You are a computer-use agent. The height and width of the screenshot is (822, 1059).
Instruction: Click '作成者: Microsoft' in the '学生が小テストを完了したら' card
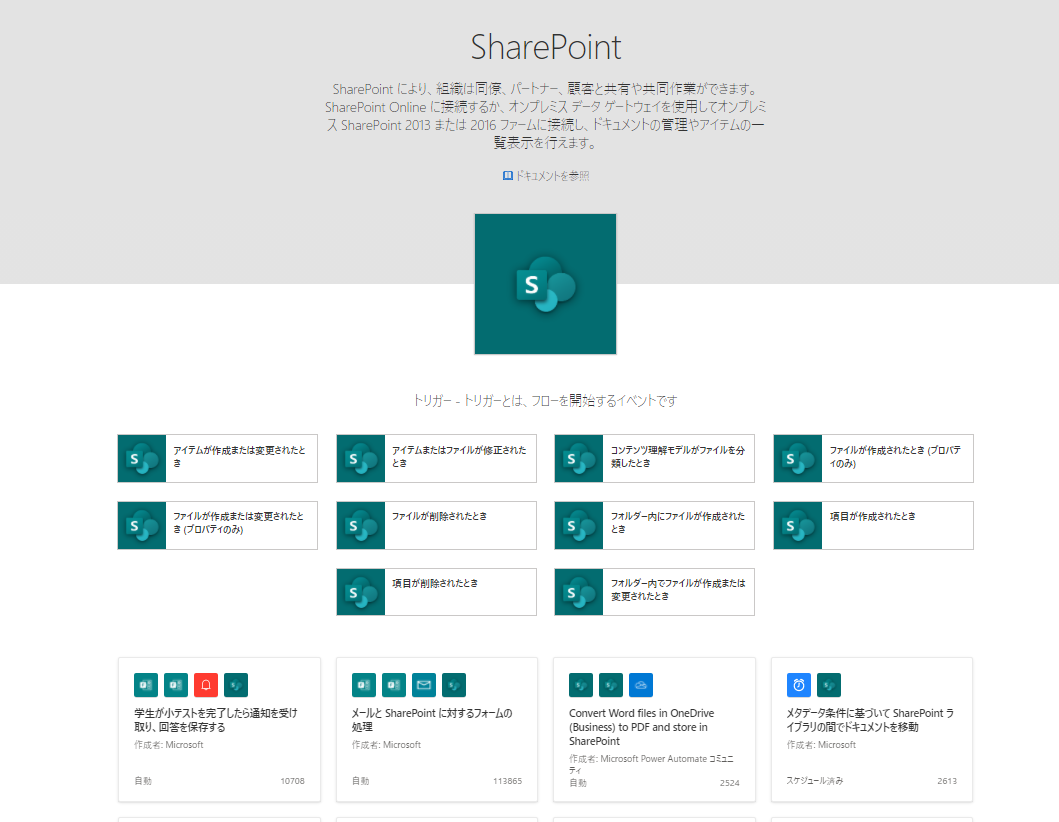coord(169,744)
